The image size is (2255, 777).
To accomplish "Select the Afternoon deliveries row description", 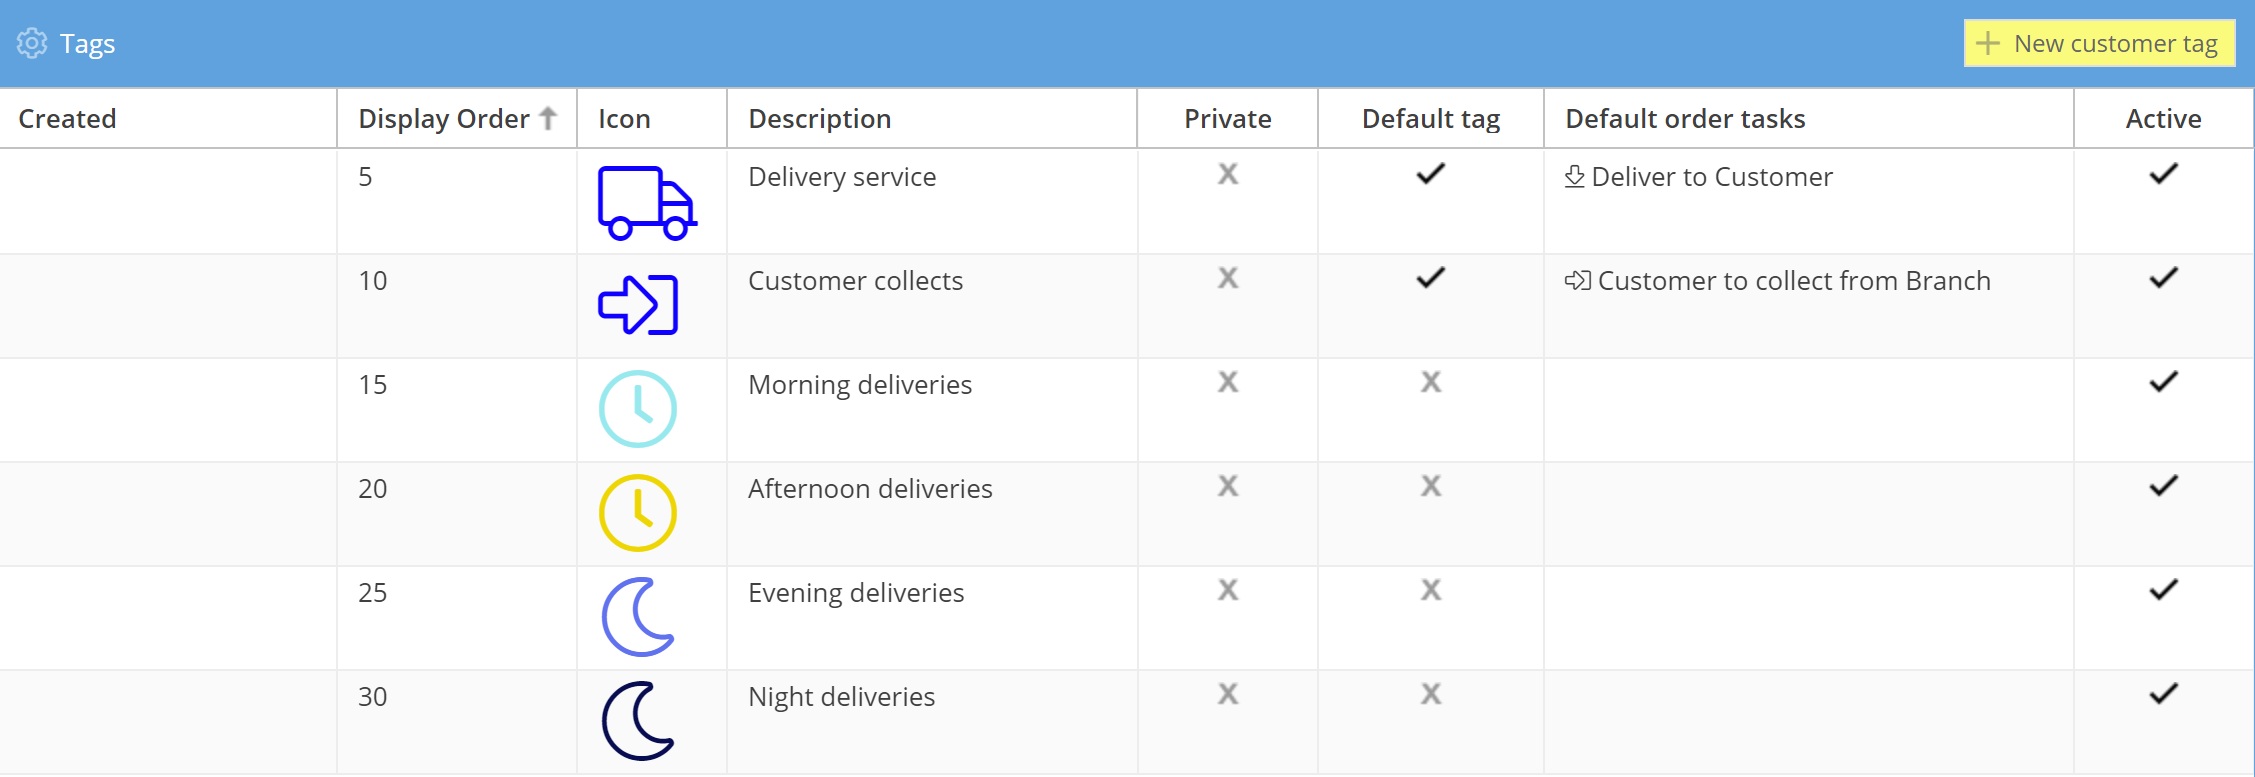I will (870, 489).
